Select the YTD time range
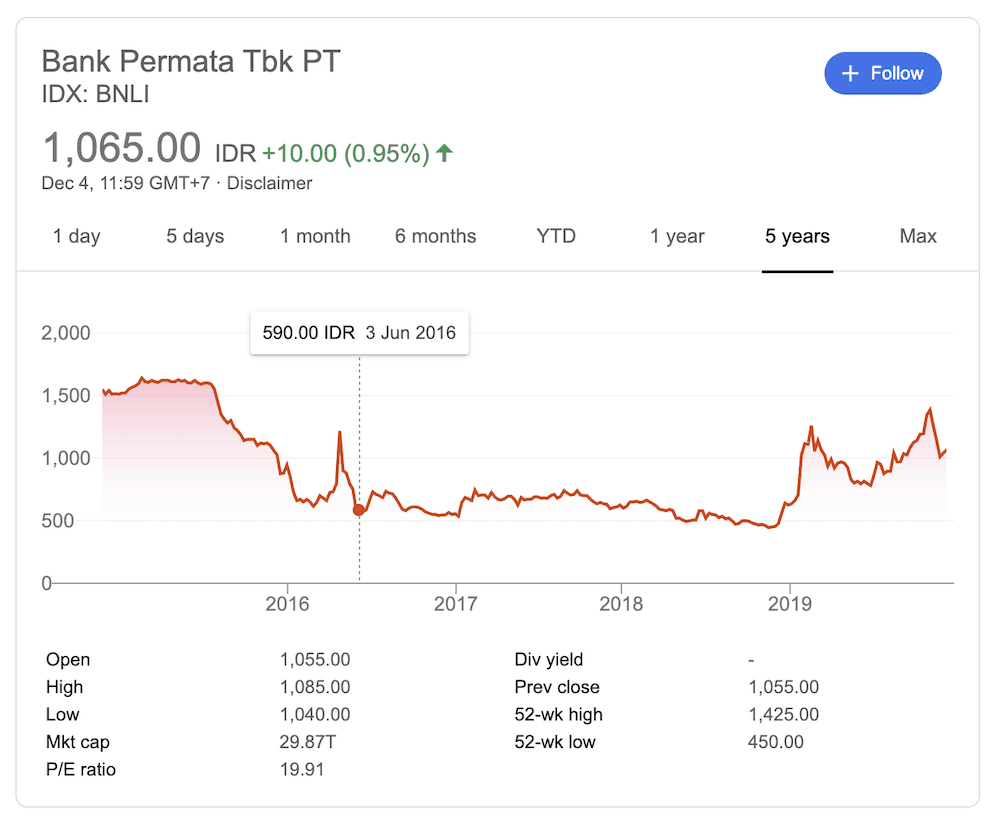Screen dimensions: 1000x823 pyautogui.click(x=555, y=236)
